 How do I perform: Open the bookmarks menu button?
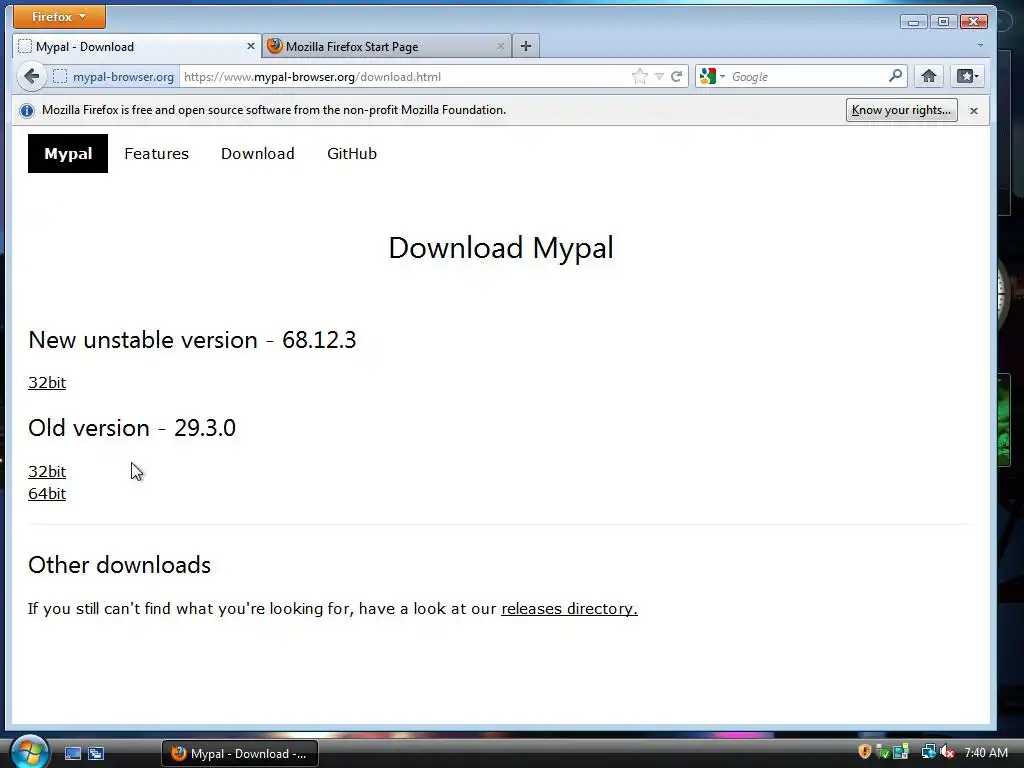pos(967,76)
